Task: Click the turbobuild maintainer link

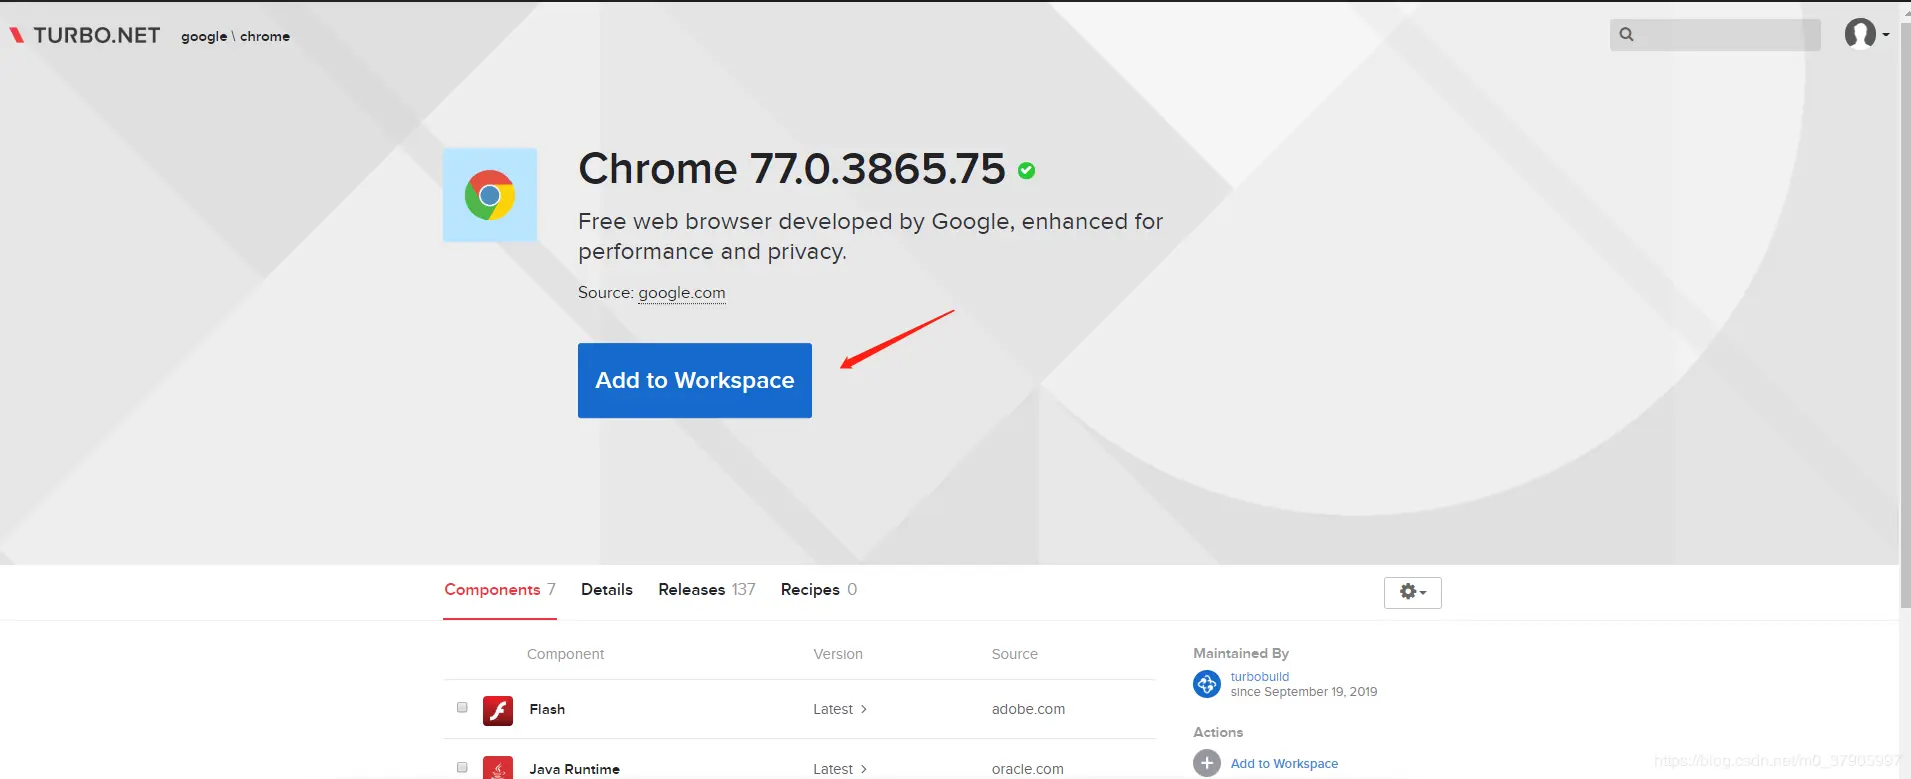Action: 1260,677
